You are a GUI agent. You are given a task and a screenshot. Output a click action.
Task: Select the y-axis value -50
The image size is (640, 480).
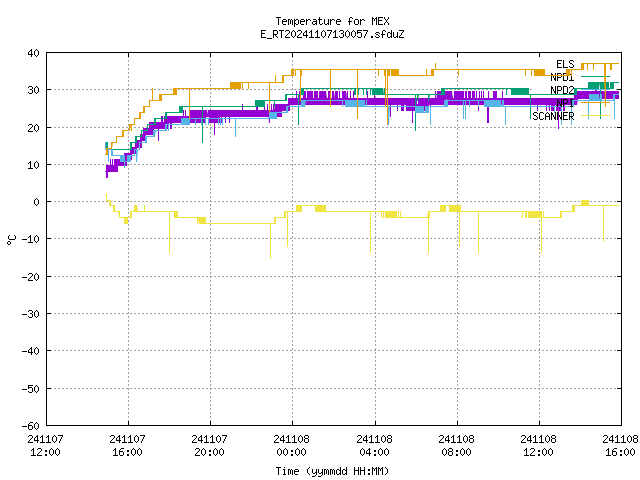31,389
